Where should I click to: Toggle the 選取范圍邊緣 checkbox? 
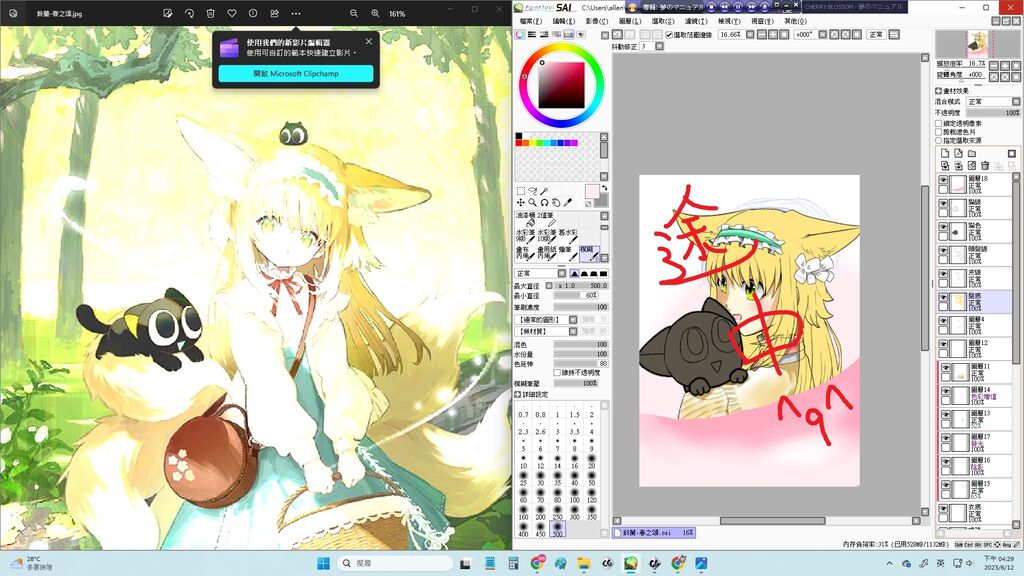tap(669, 35)
